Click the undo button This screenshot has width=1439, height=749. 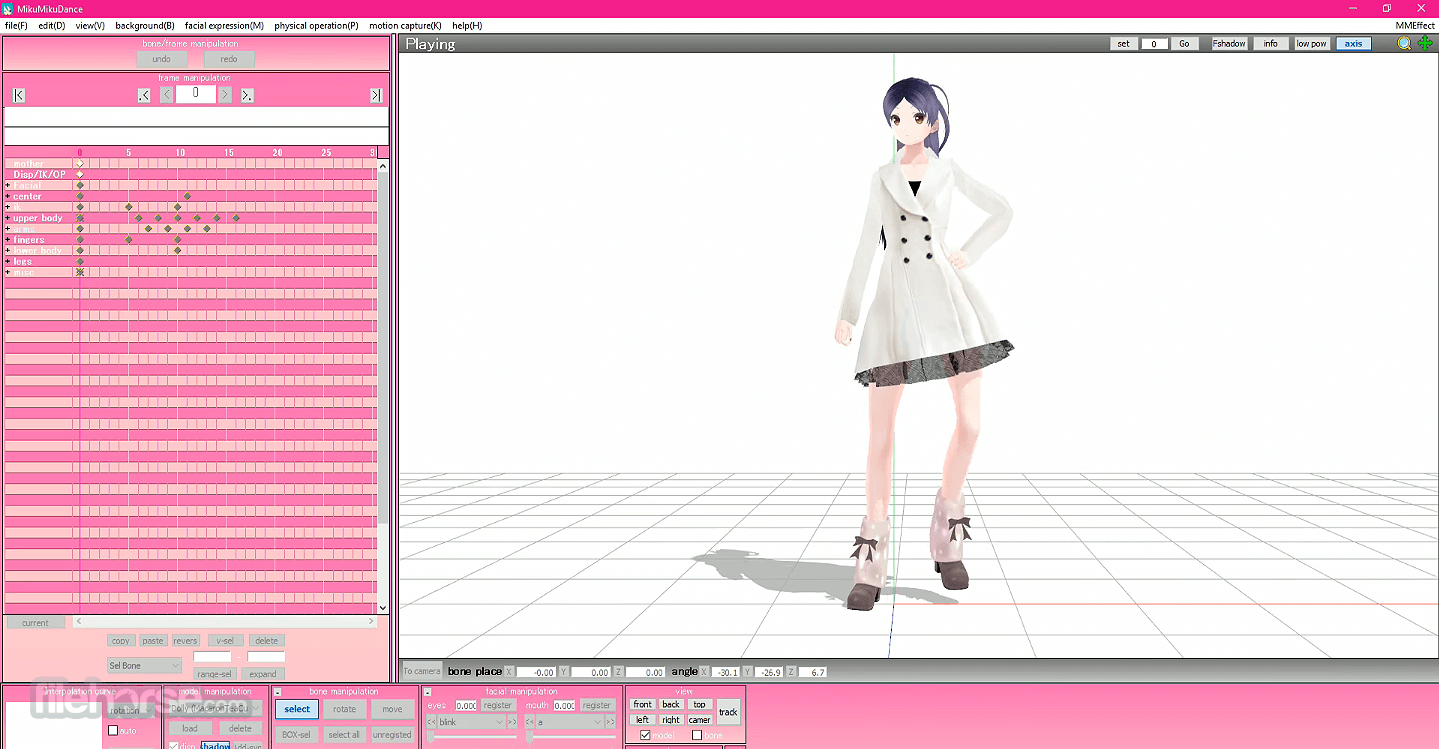tap(161, 59)
